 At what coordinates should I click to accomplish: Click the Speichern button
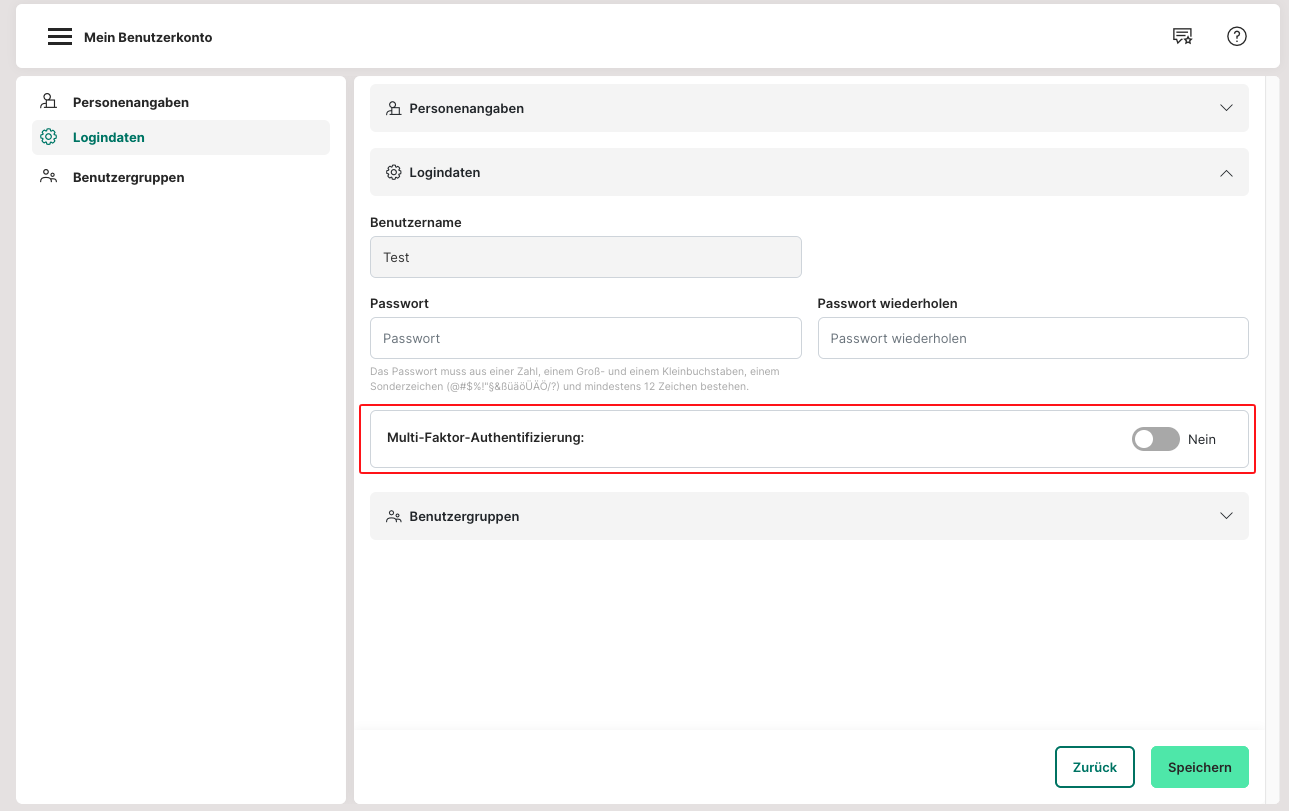coord(1199,767)
